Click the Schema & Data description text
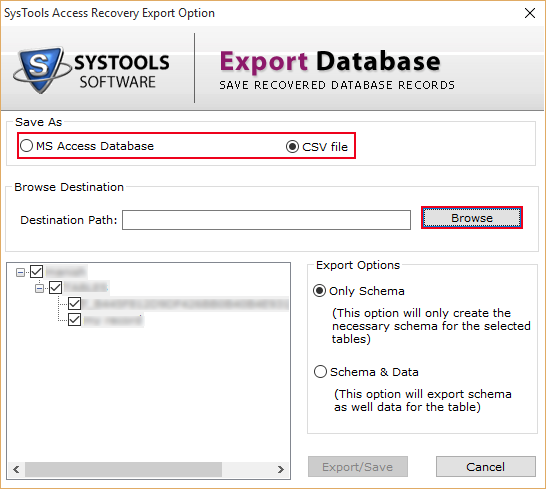Screen dimensions: 546x489 [422, 400]
